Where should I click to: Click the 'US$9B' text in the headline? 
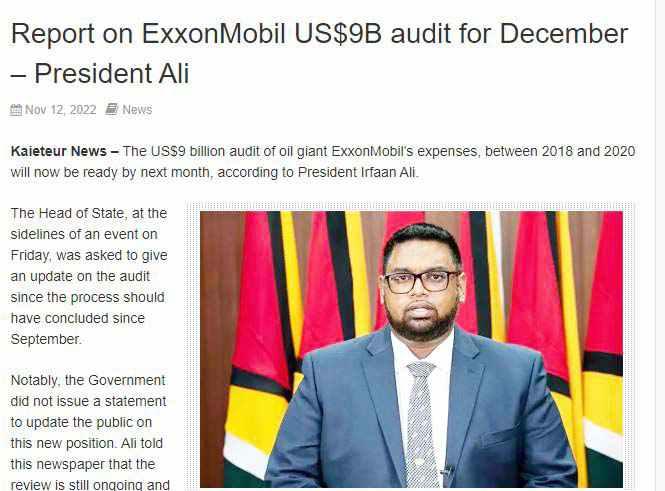tap(338, 33)
